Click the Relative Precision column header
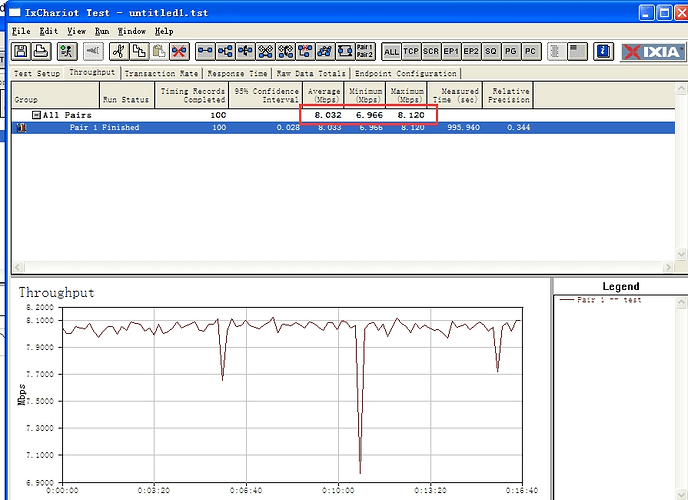Viewport: 688px width, 500px height. point(508,95)
